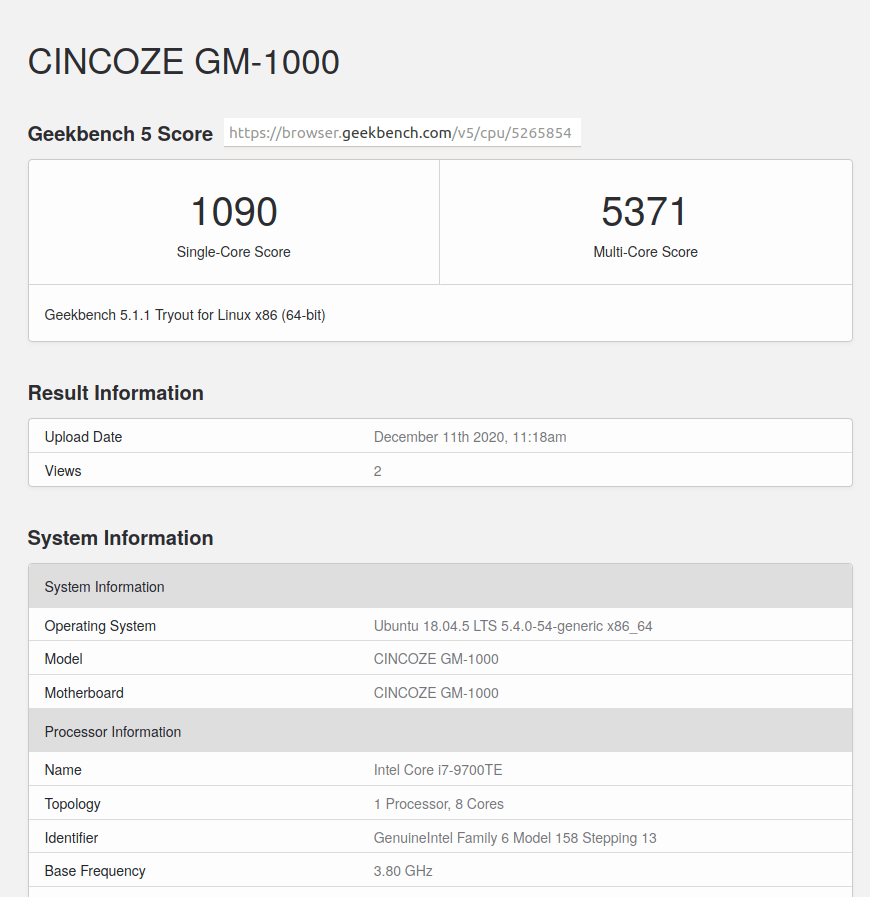Viewport: 870px width, 897px height.
Task: Click the processor Name label
Action: (x=63, y=770)
